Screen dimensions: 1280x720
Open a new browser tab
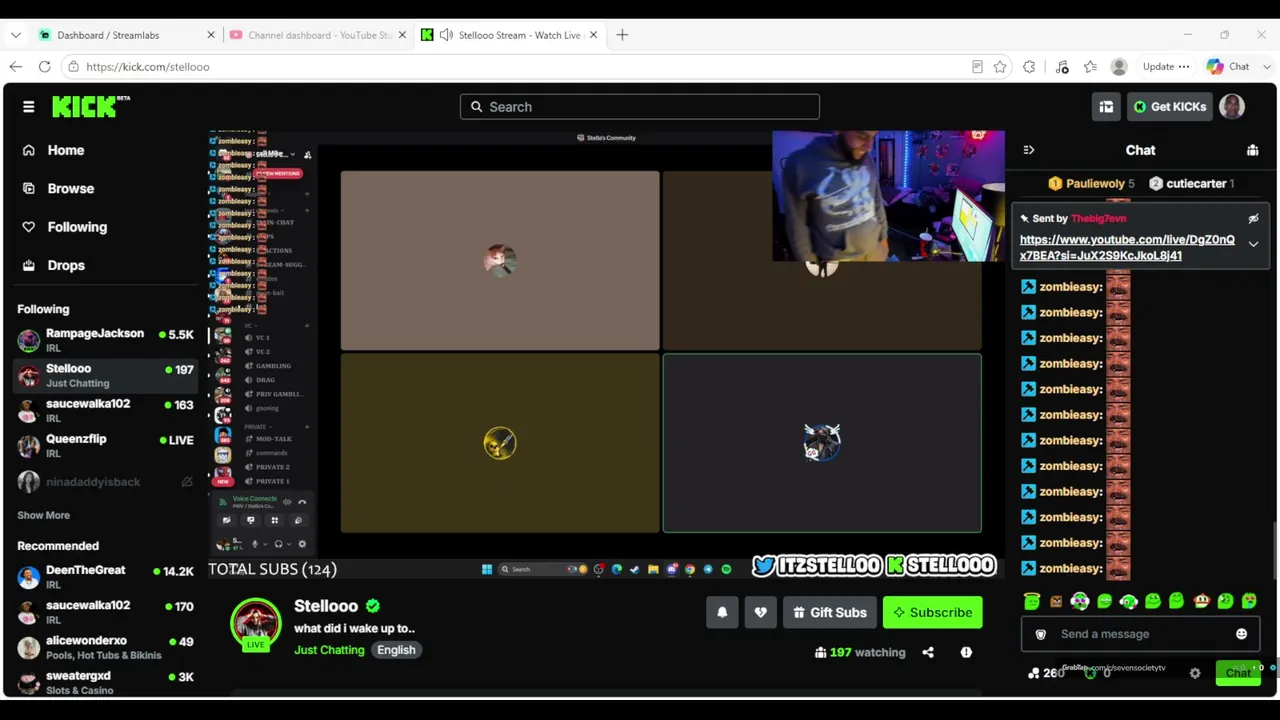coord(622,35)
